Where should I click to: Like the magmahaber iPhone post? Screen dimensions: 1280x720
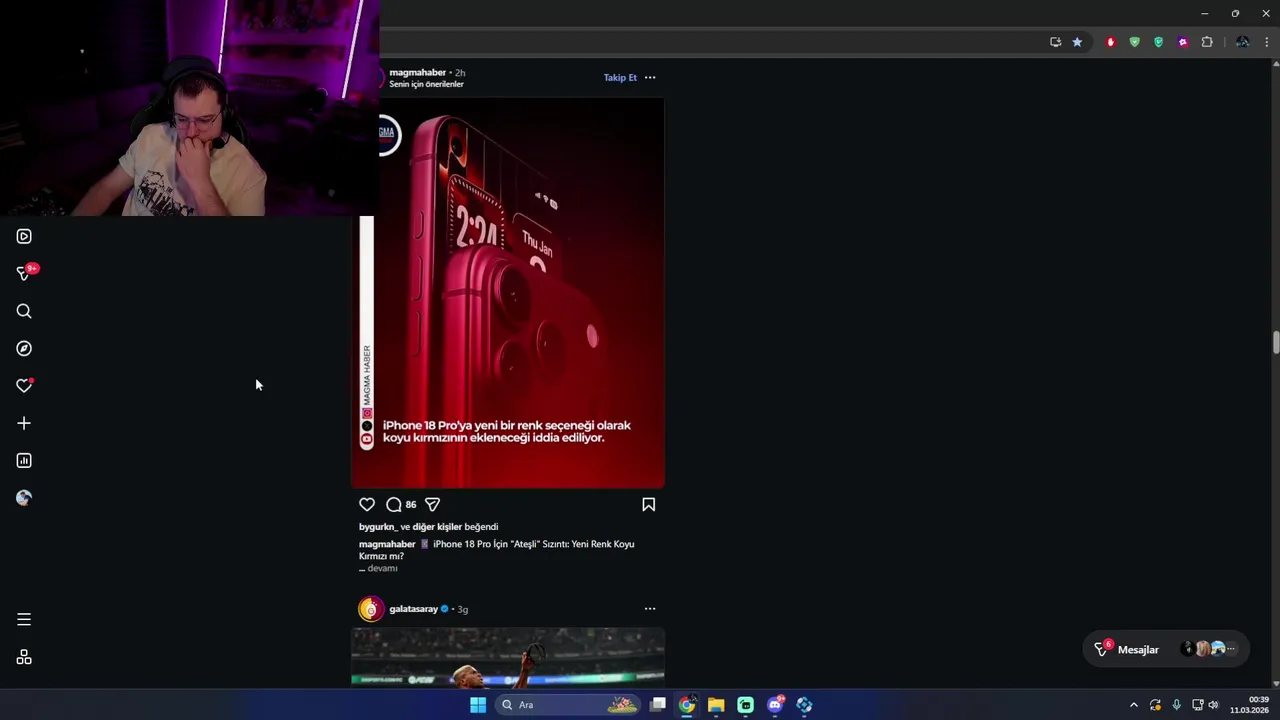tap(367, 505)
